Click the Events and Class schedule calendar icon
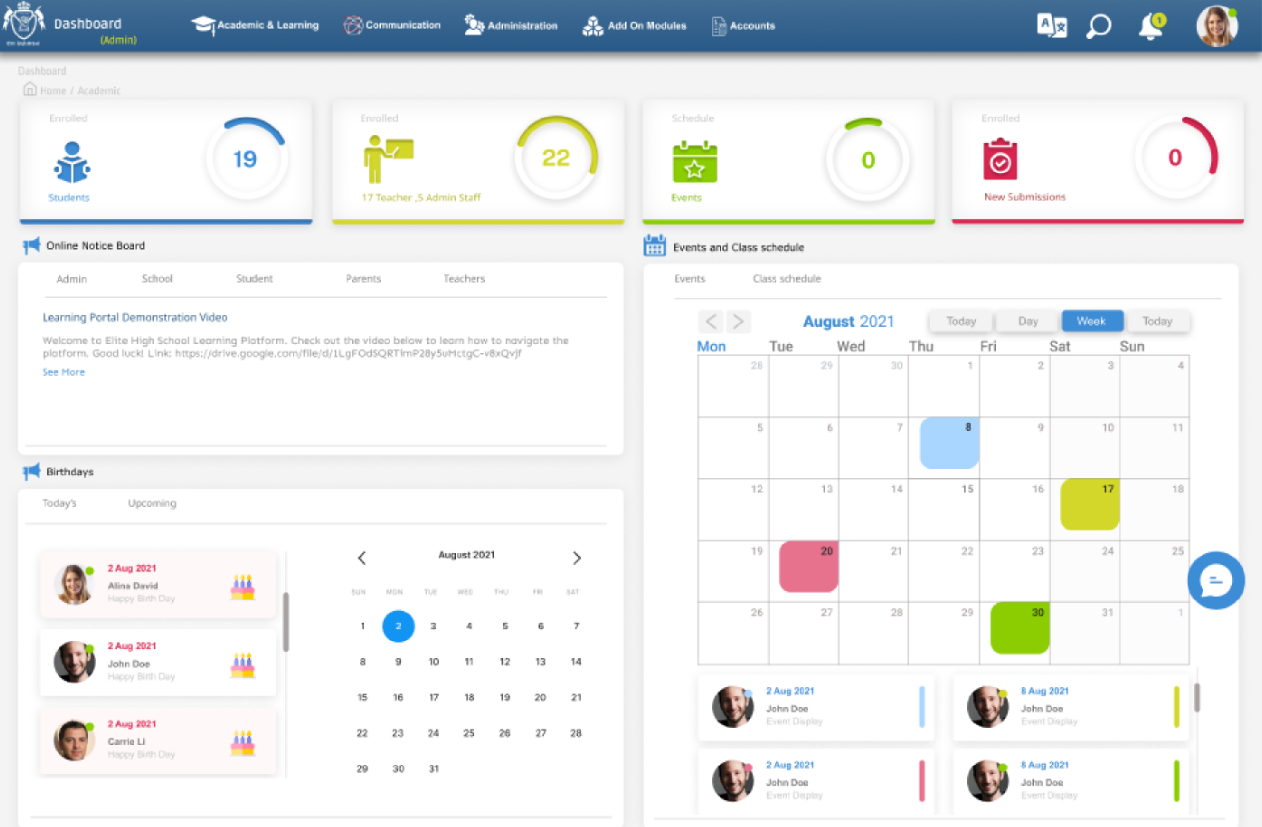The height and width of the screenshot is (827, 1262). coord(655,245)
